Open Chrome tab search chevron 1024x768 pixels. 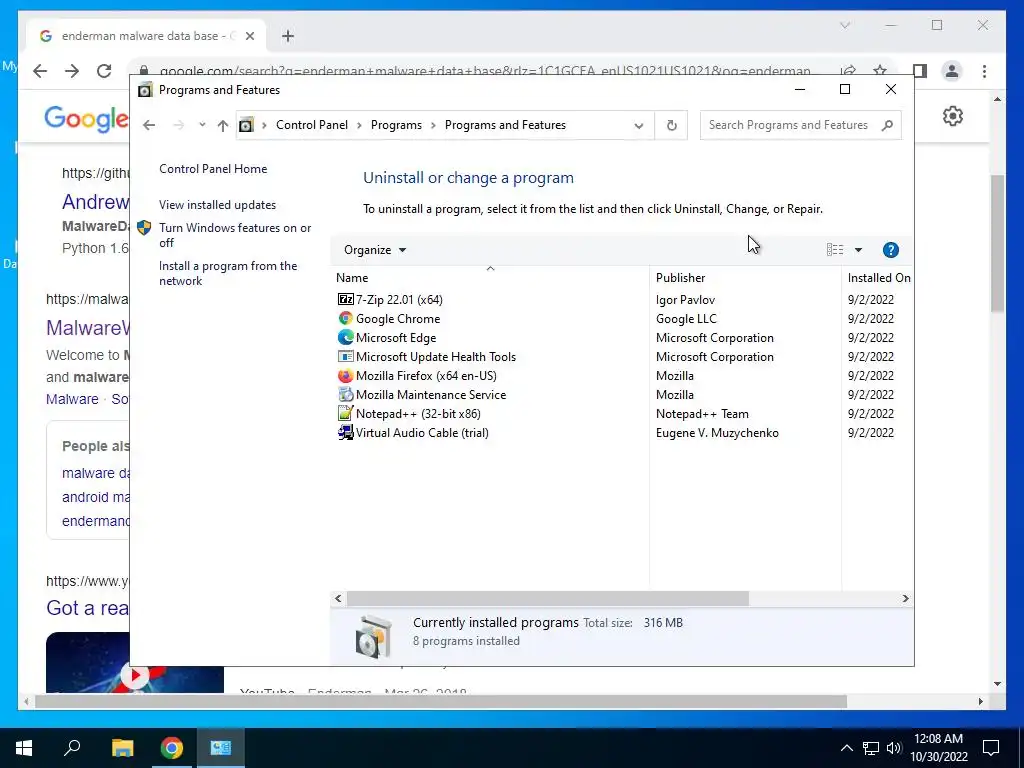pyautogui.click(x=844, y=25)
